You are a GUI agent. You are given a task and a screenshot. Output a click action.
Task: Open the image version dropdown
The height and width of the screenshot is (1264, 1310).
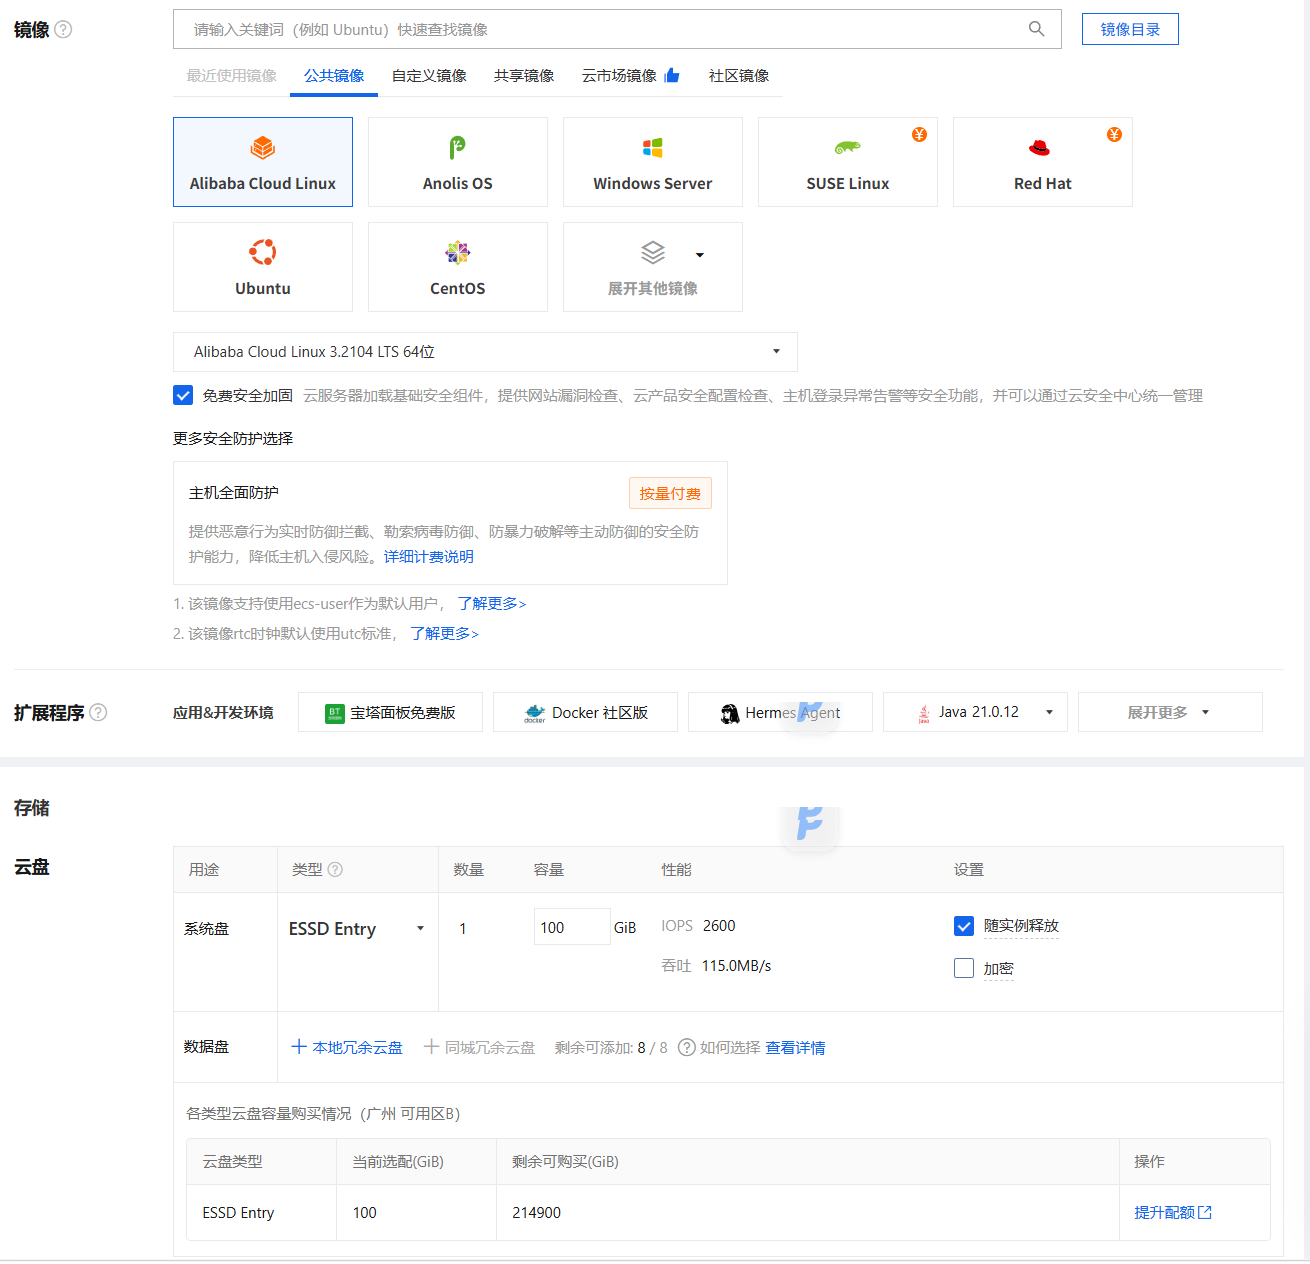(485, 352)
